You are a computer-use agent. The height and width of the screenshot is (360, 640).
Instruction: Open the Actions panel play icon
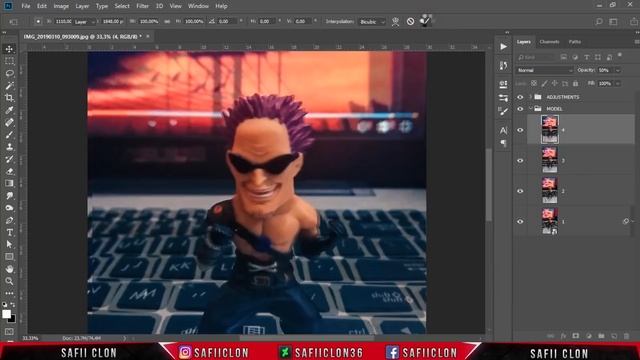coord(503,47)
